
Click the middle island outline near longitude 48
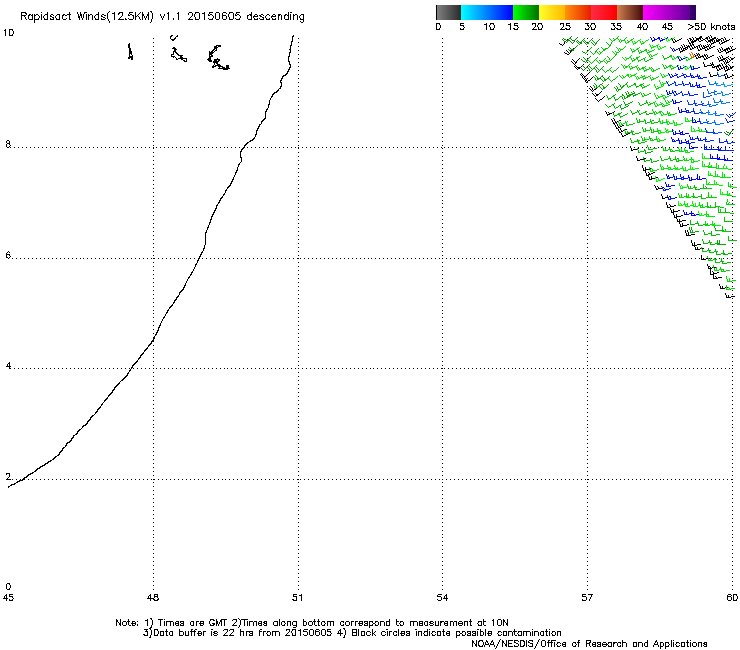(178, 55)
